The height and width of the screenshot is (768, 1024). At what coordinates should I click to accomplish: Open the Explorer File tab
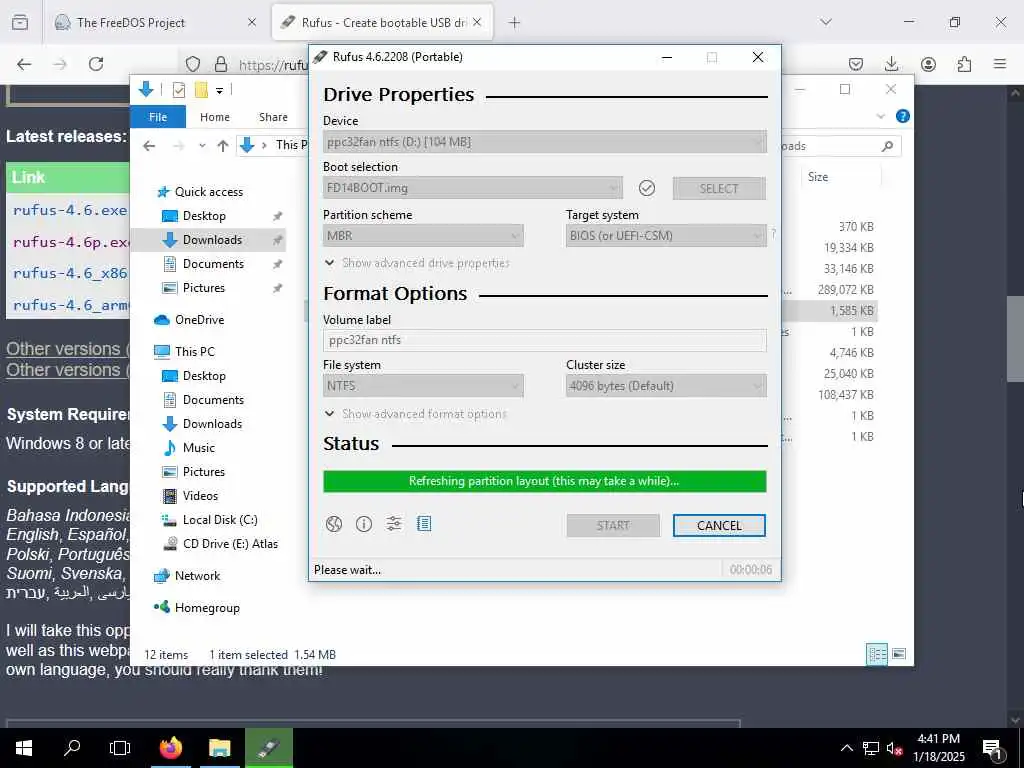coord(158,117)
